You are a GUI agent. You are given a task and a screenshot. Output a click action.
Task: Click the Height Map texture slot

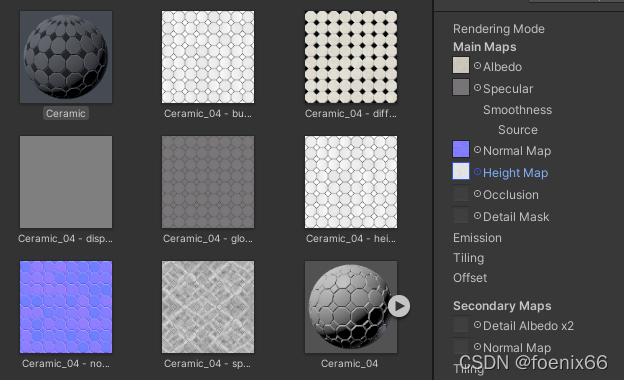point(461,171)
